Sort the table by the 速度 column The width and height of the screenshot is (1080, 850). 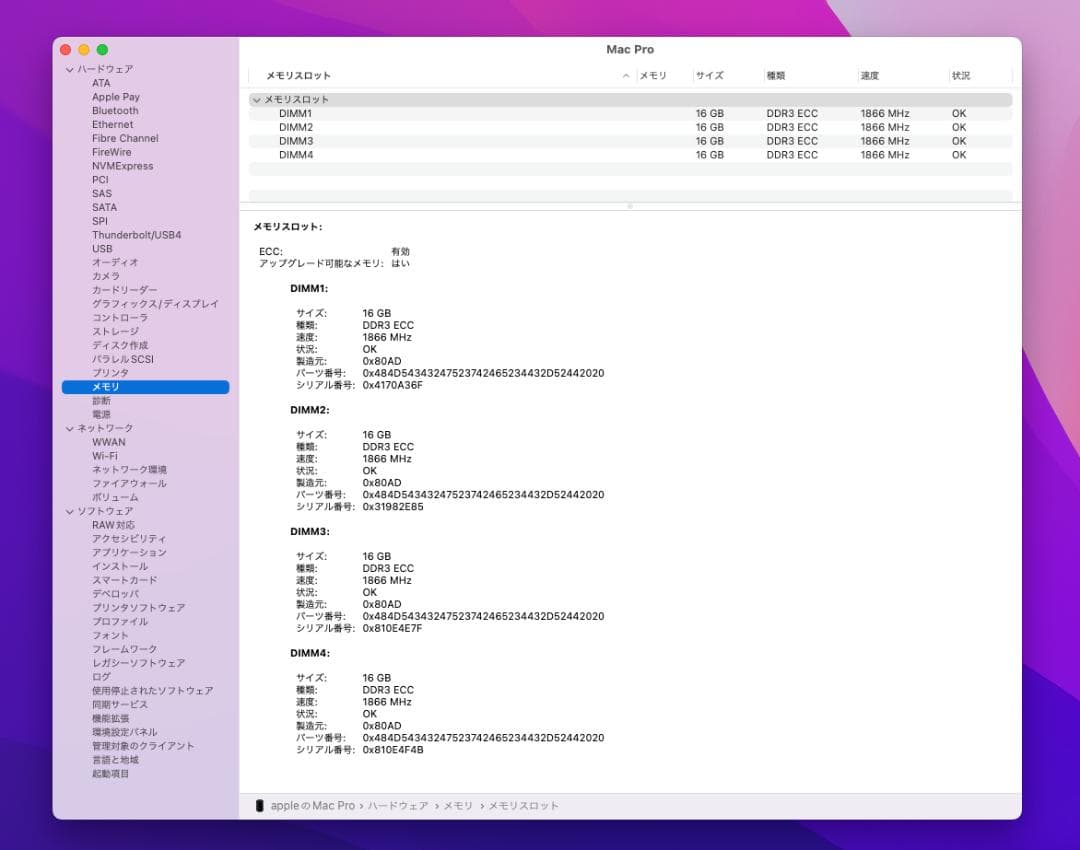870,76
